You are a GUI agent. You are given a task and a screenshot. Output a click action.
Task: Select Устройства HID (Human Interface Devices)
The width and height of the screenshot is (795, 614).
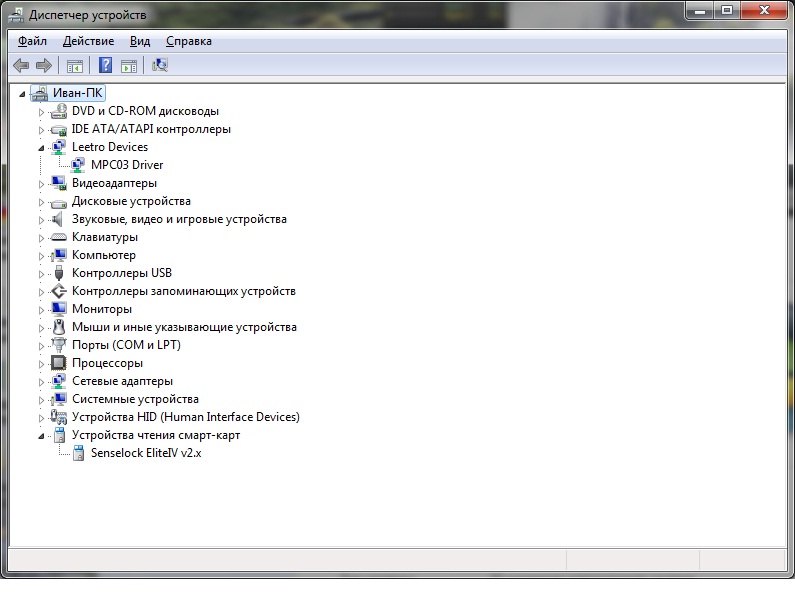(x=186, y=417)
